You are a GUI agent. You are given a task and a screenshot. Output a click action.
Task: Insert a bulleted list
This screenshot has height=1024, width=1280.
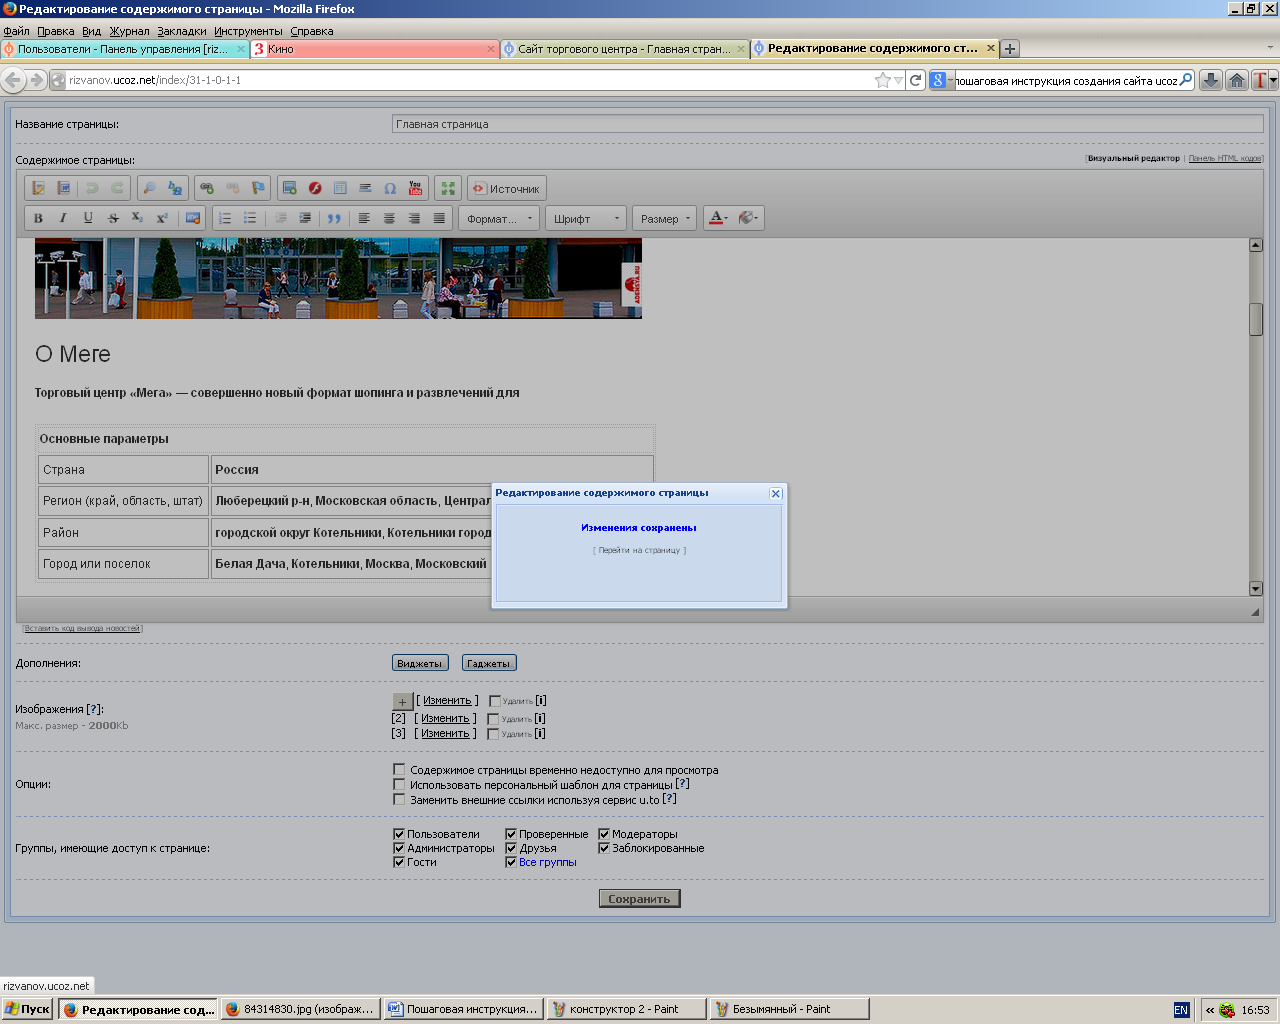[250, 218]
